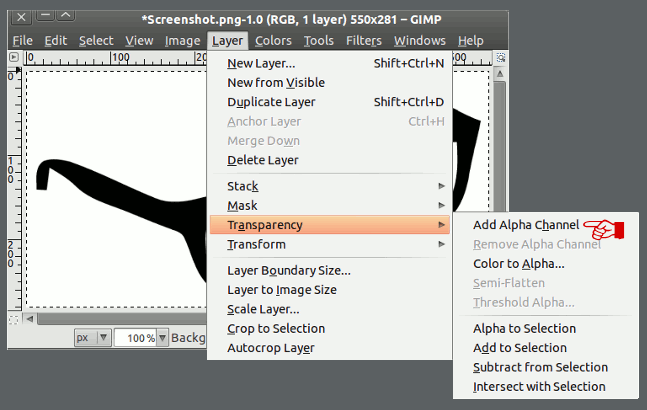This screenshot has width=647, height=410.
Task: Choose Intersect with Selection
Action: coord(545,387)
